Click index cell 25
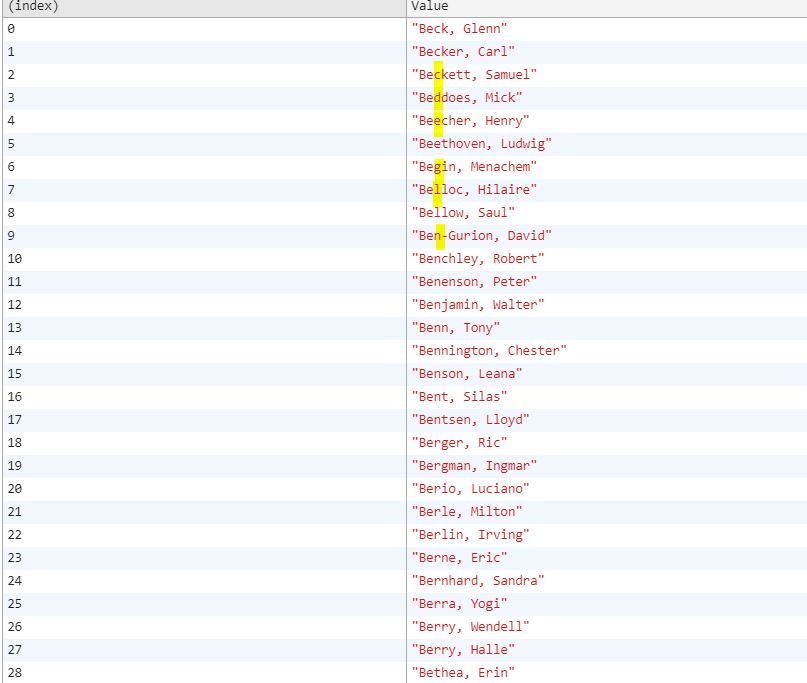The width and height of the screenshot is (807, 683). tap(204, 604)
